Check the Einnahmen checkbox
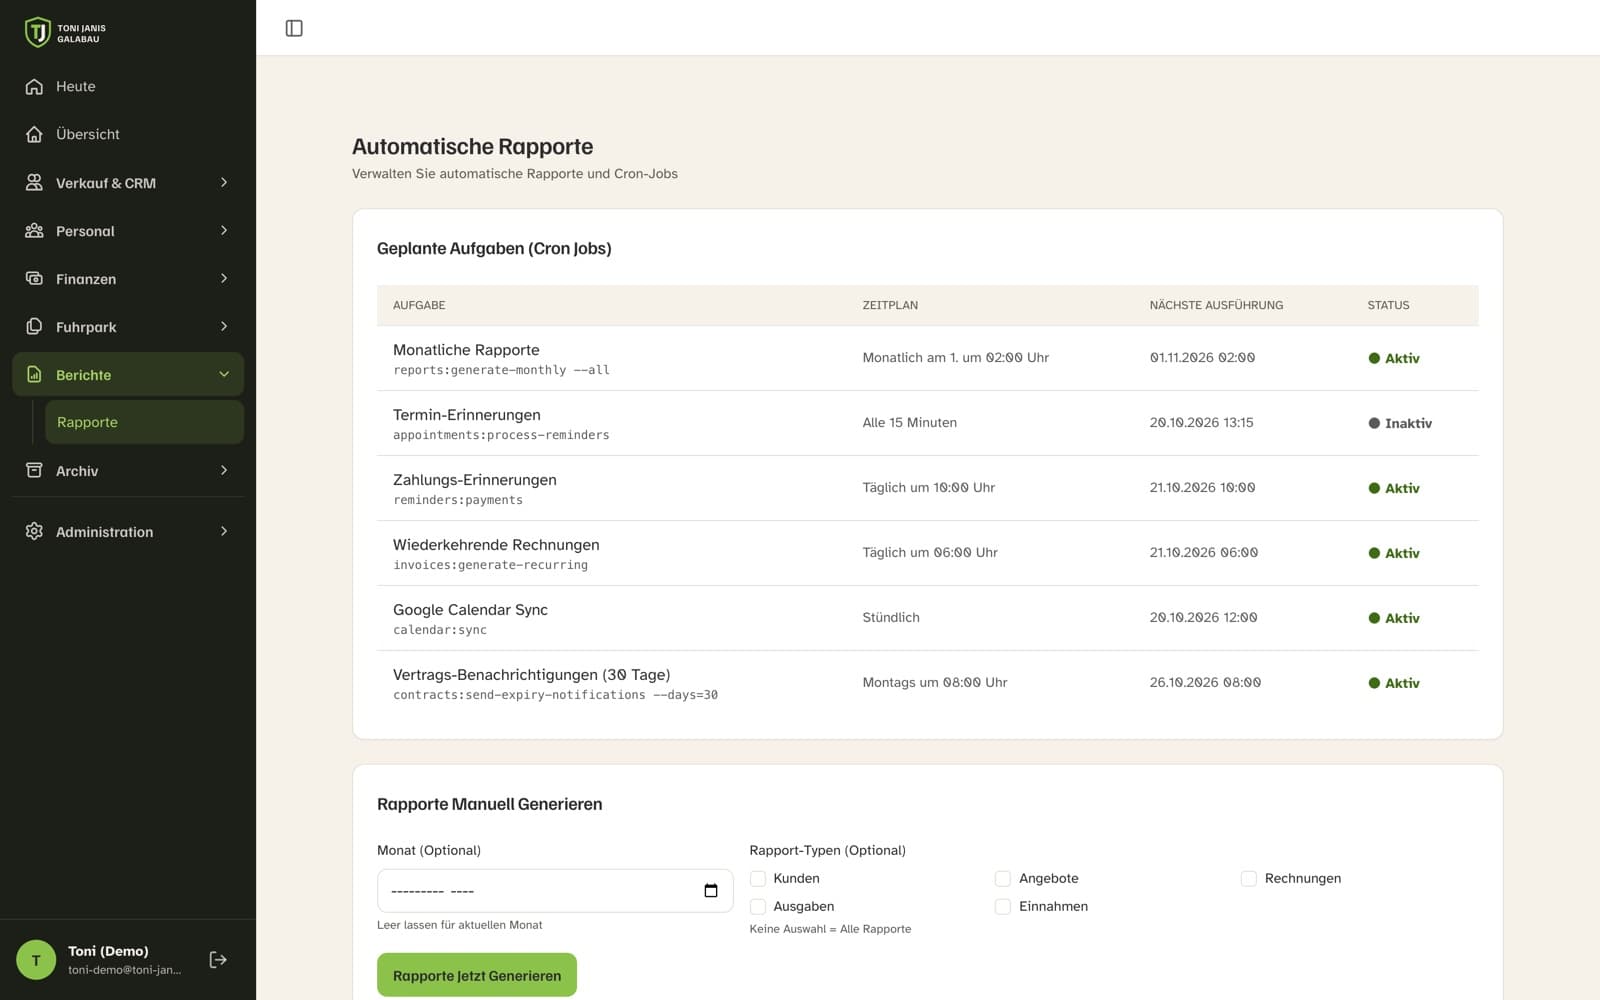 pos(1003,907)
